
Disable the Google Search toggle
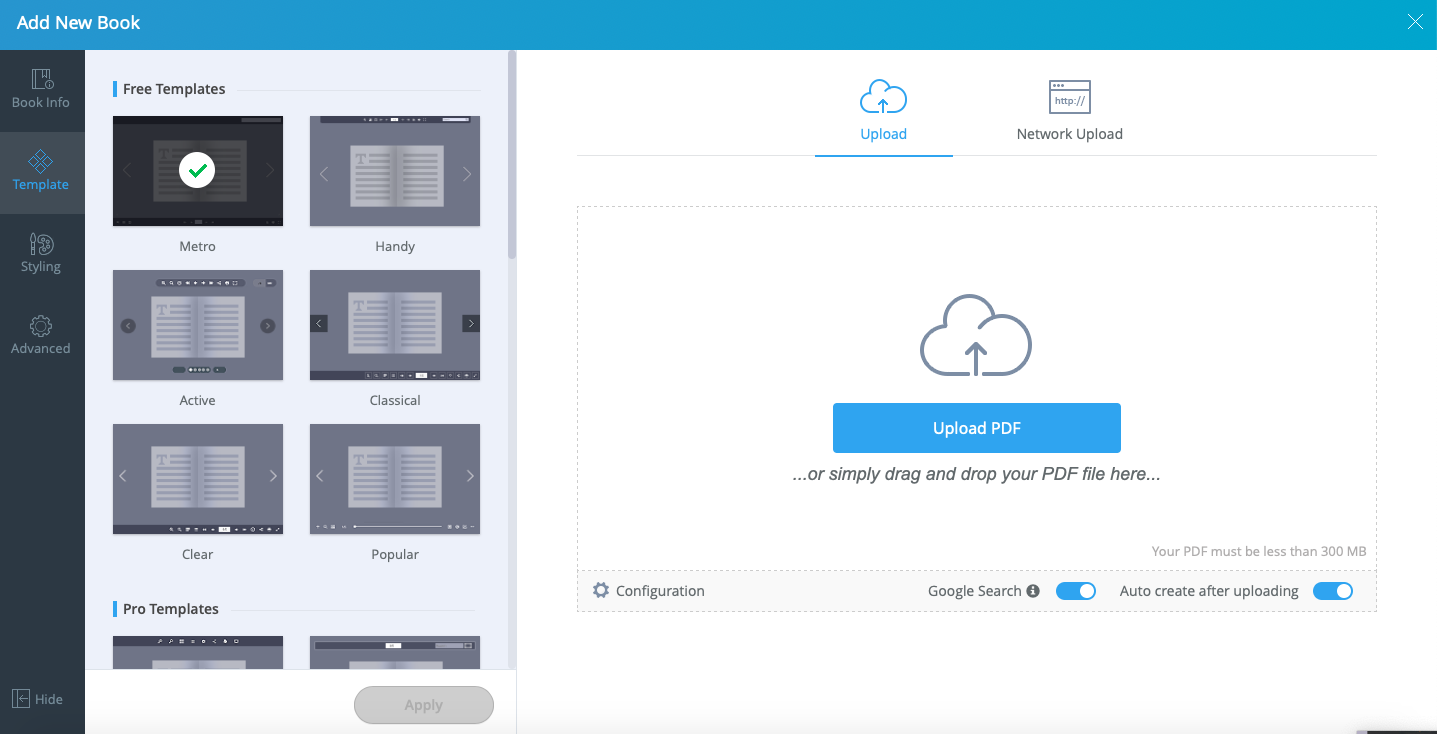coord(1076,591)
